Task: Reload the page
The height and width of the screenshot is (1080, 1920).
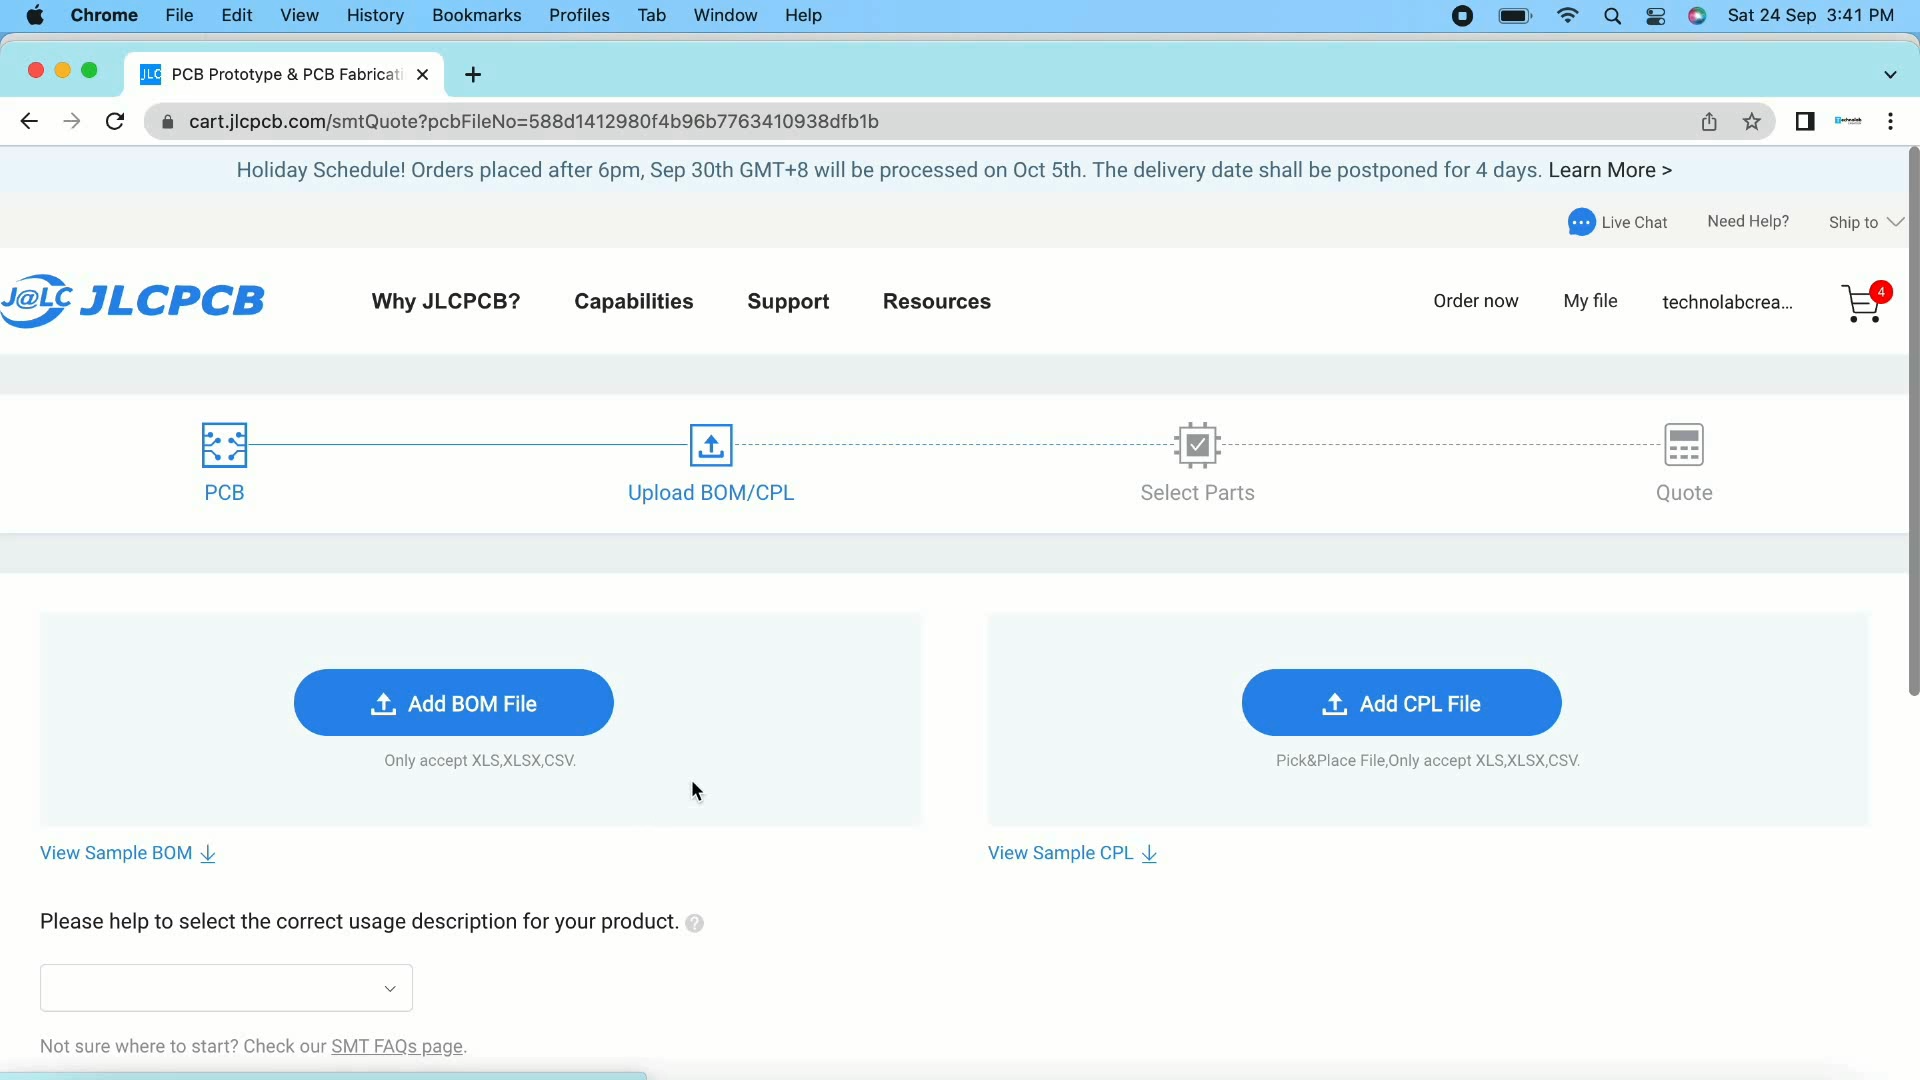Action: click(115, 121)
